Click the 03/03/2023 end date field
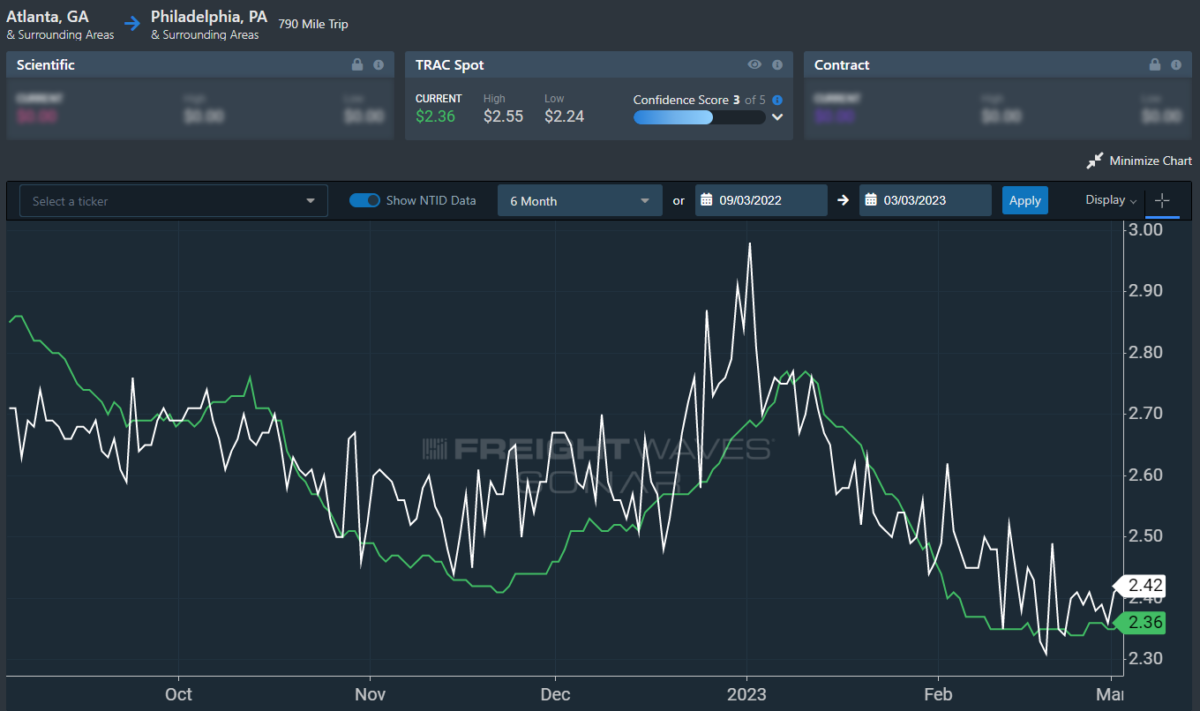 tap(925, 201)
